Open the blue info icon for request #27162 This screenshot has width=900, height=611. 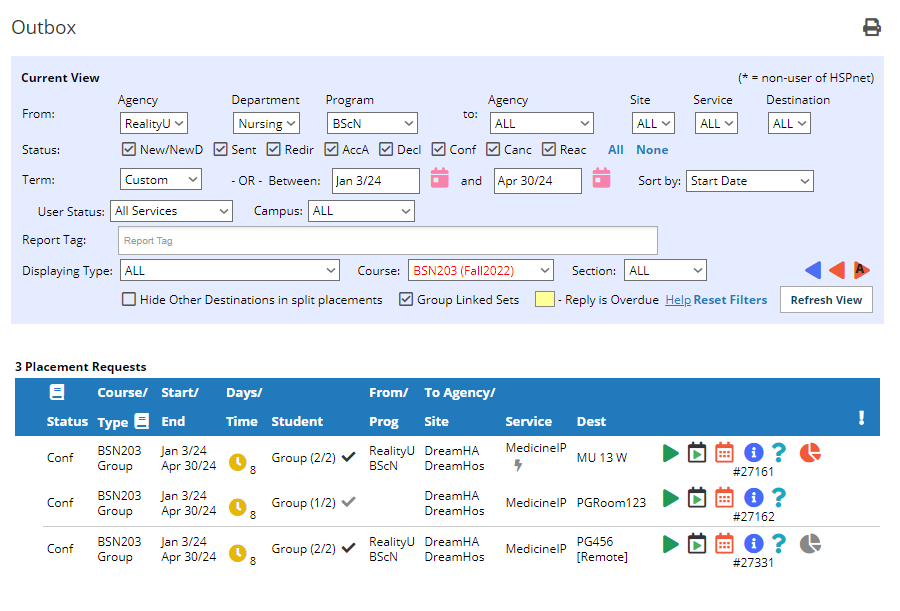[x=754, y=497]
